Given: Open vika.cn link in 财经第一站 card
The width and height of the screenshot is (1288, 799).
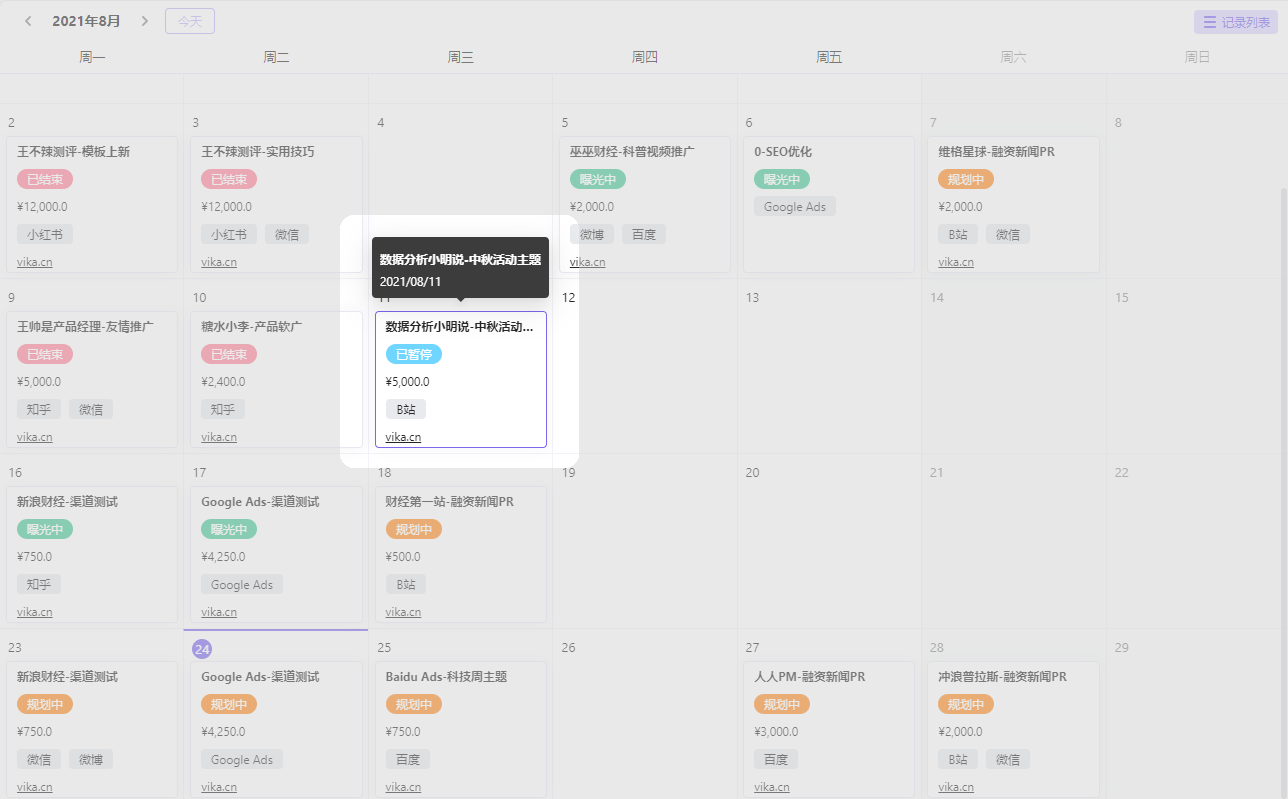Looking at the screenshot, I should click(403, 612).
